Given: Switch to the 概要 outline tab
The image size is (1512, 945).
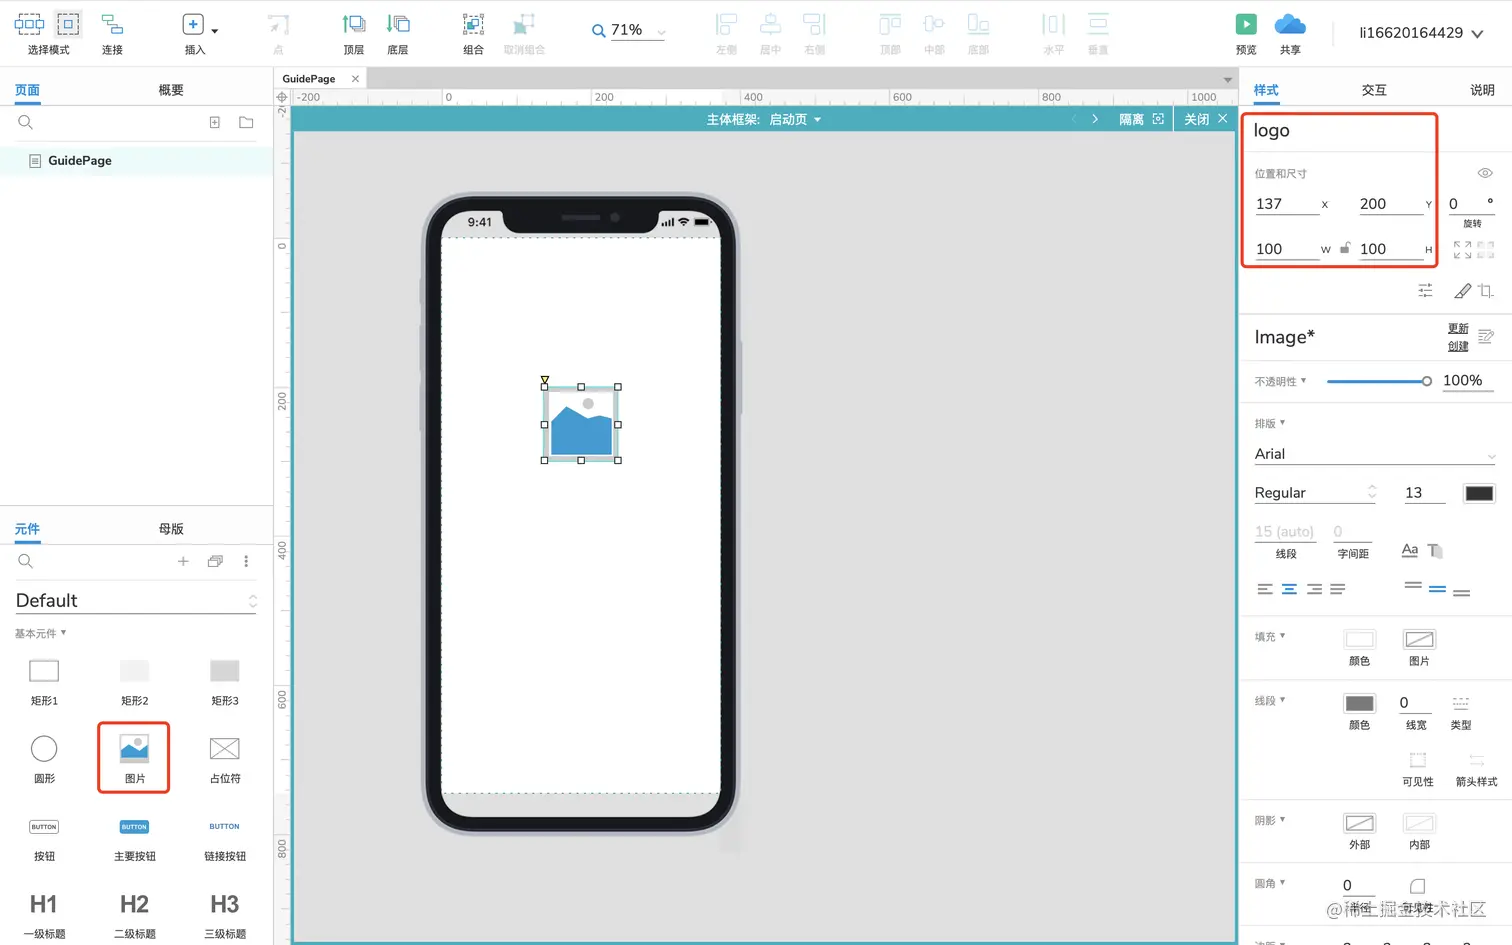Looking at the screenshot, I should pyautogui.click(x=171, y=90).
